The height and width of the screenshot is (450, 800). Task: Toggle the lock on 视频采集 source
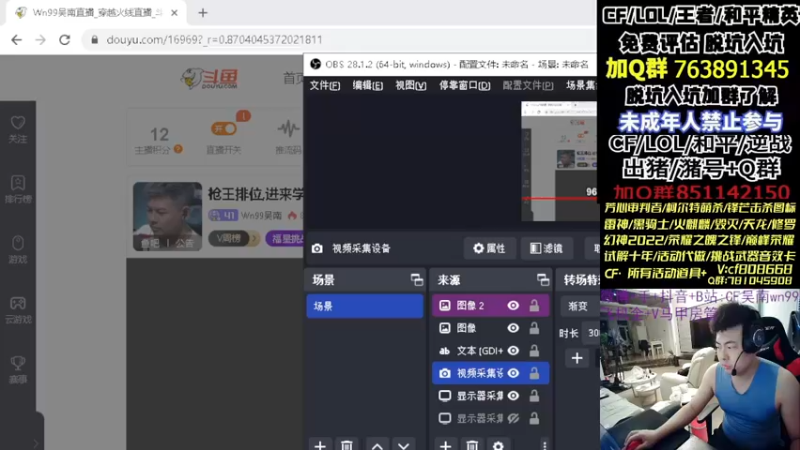point(534,373)
